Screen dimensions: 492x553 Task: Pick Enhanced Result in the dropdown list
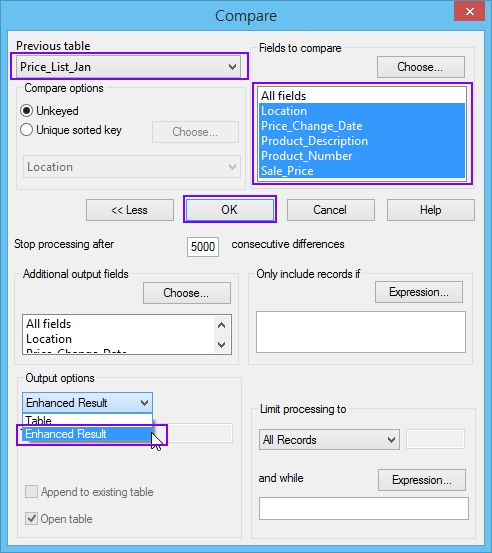tap(87, 434)
